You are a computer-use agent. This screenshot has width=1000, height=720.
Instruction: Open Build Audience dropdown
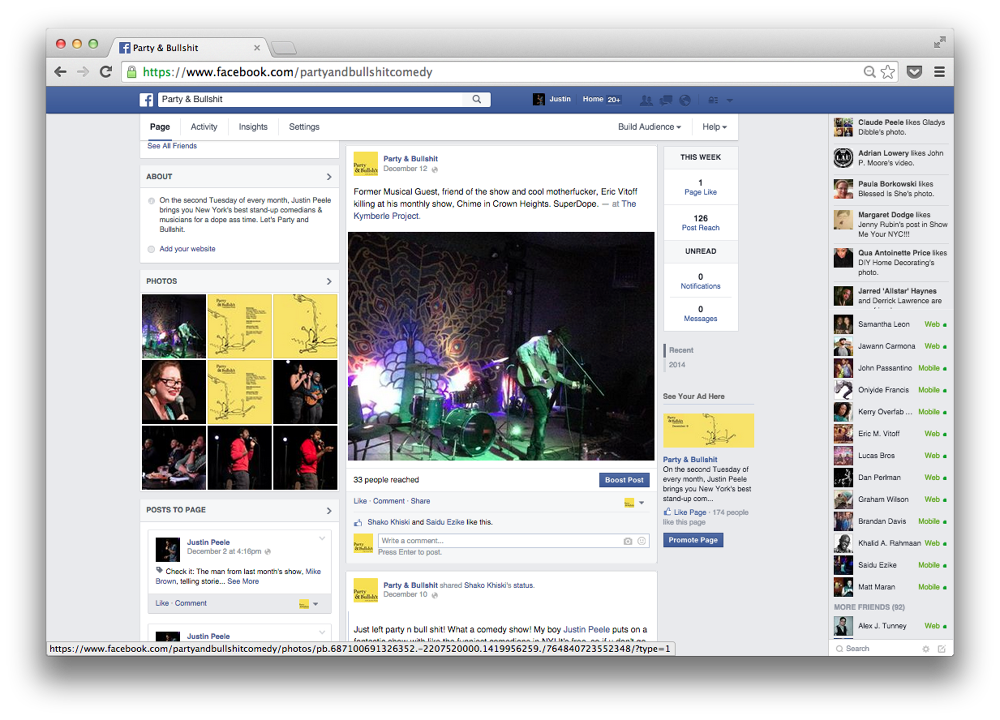pos(649,127)
